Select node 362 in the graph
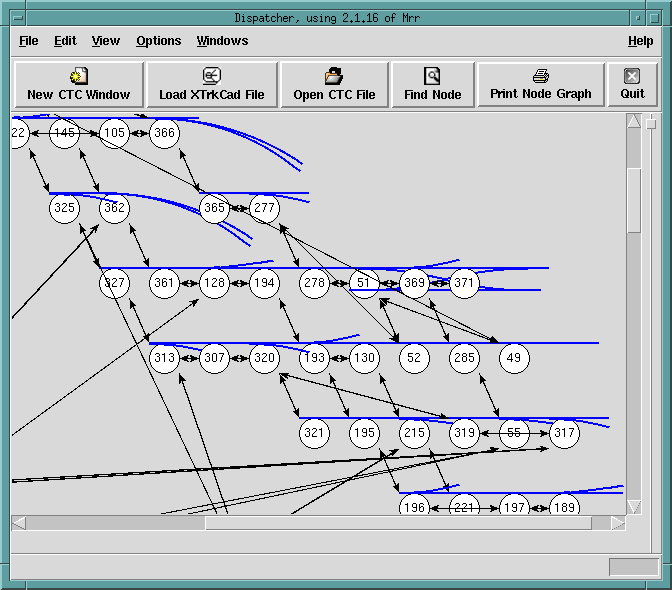Viewport: 672px width, 590px height. click(114, 208)
